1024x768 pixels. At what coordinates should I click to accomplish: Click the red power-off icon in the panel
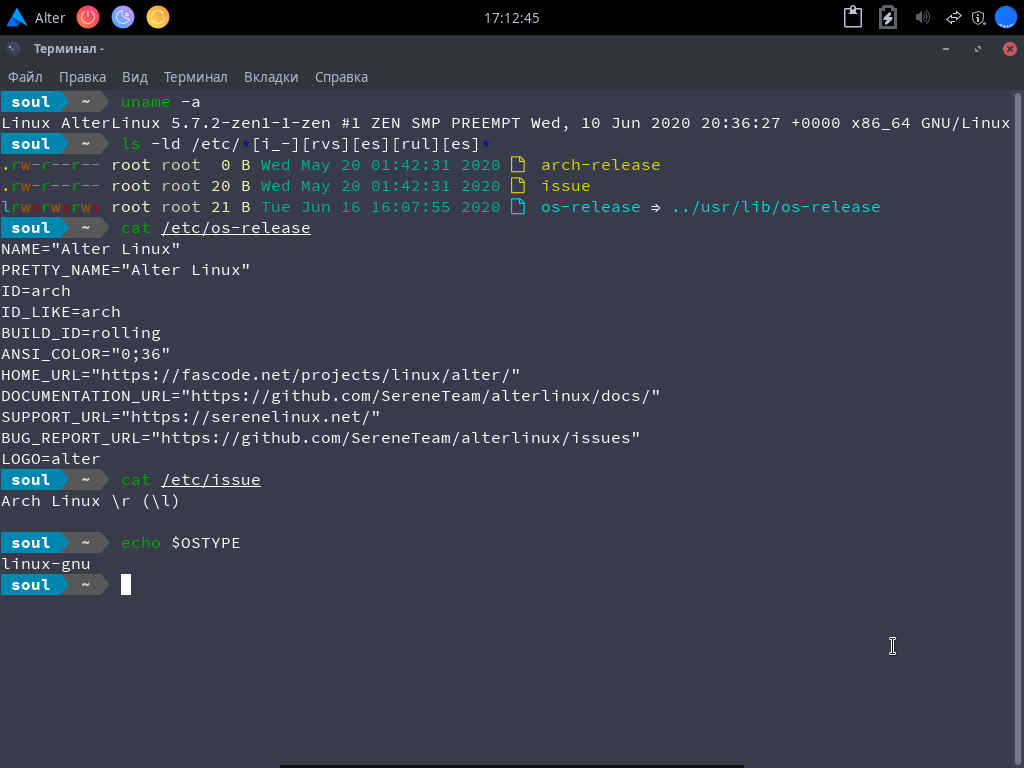pos(88,17)
